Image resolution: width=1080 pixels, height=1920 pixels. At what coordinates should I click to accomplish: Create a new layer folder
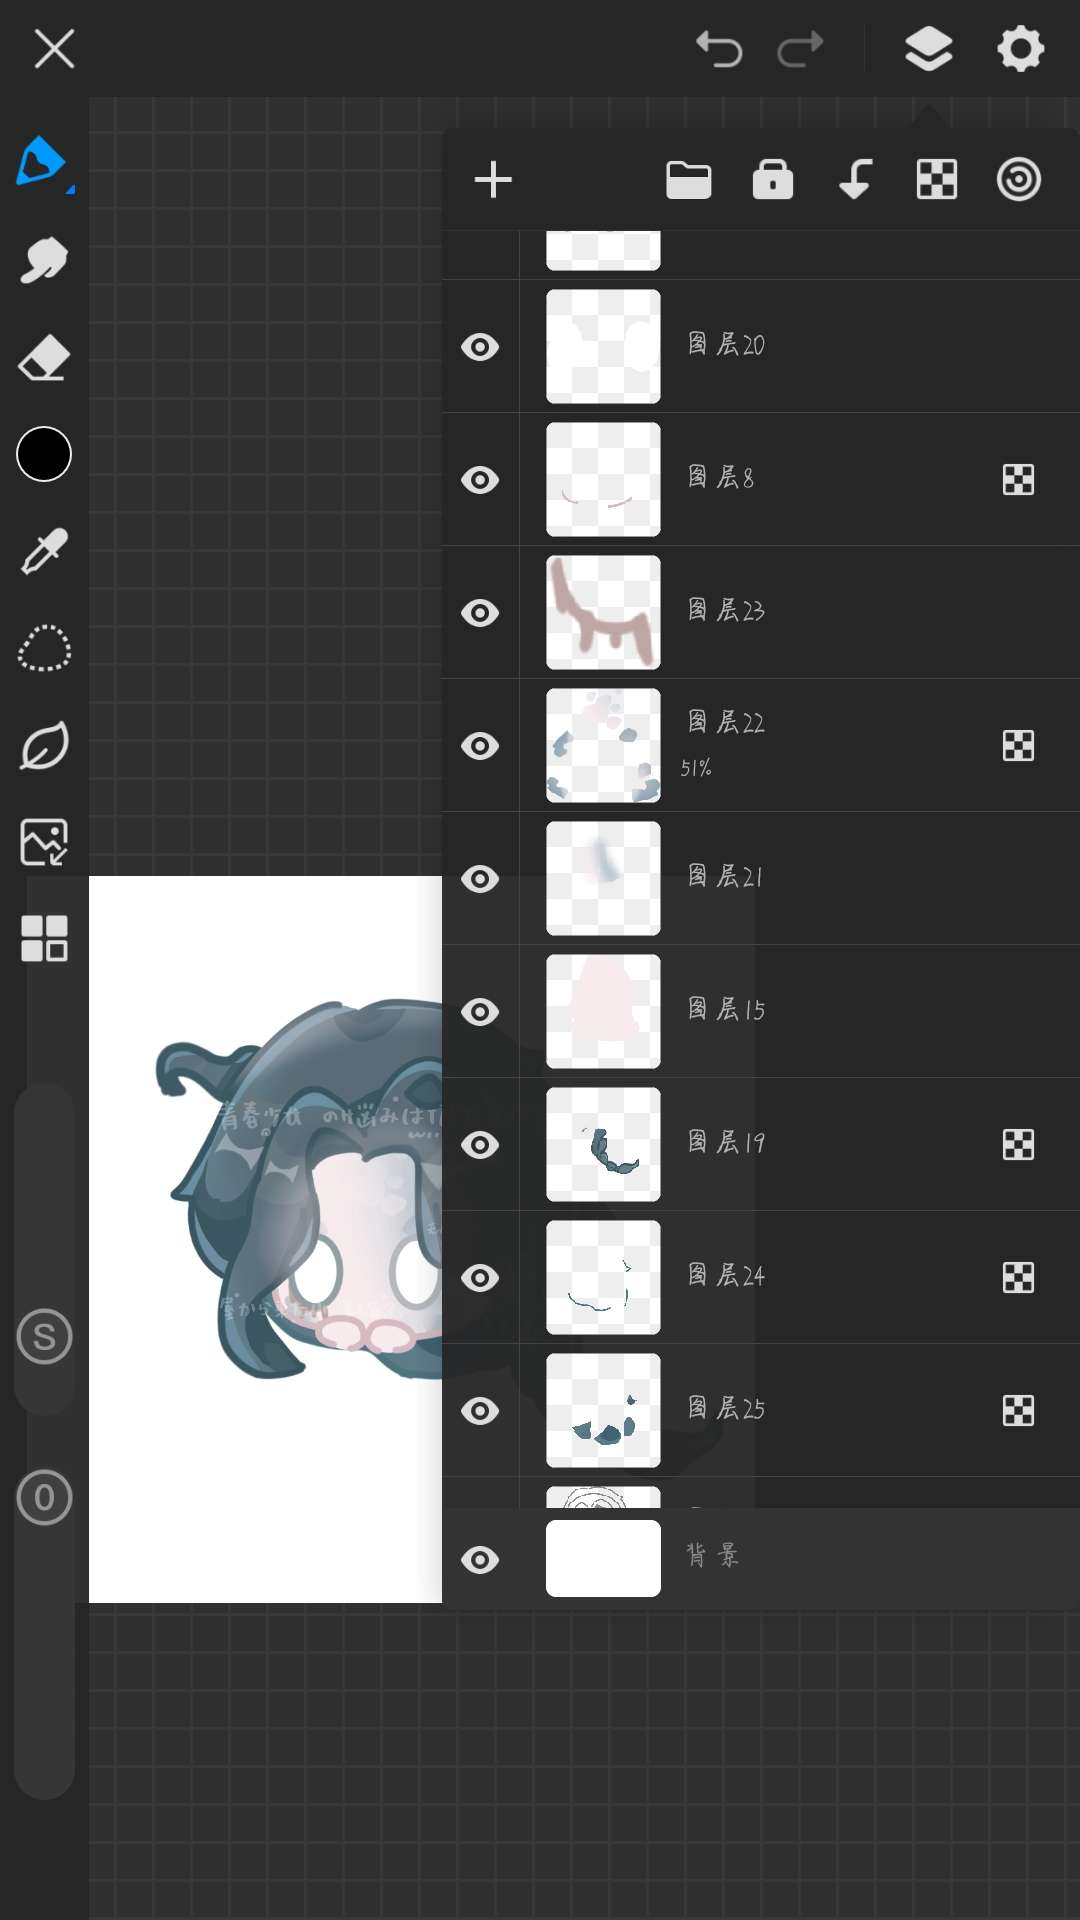(689, 181)
